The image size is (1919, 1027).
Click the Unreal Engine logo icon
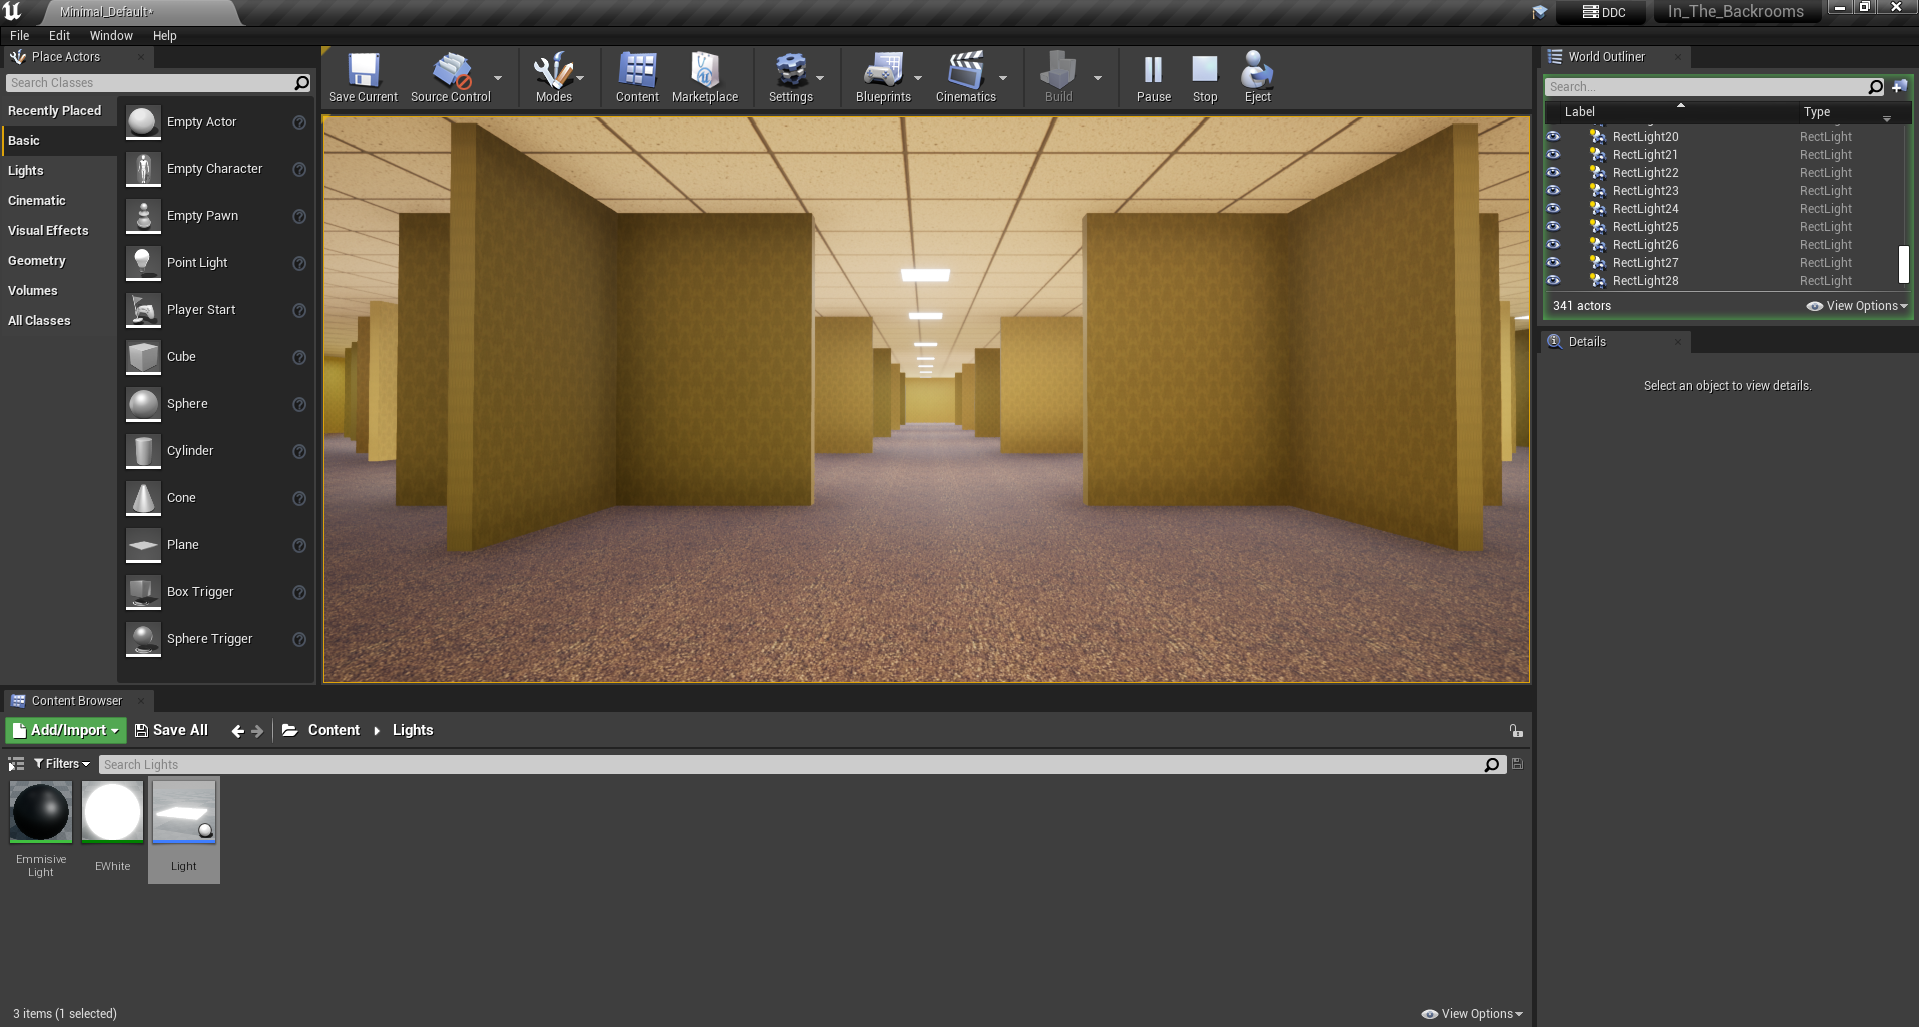(x=12, y=12)
